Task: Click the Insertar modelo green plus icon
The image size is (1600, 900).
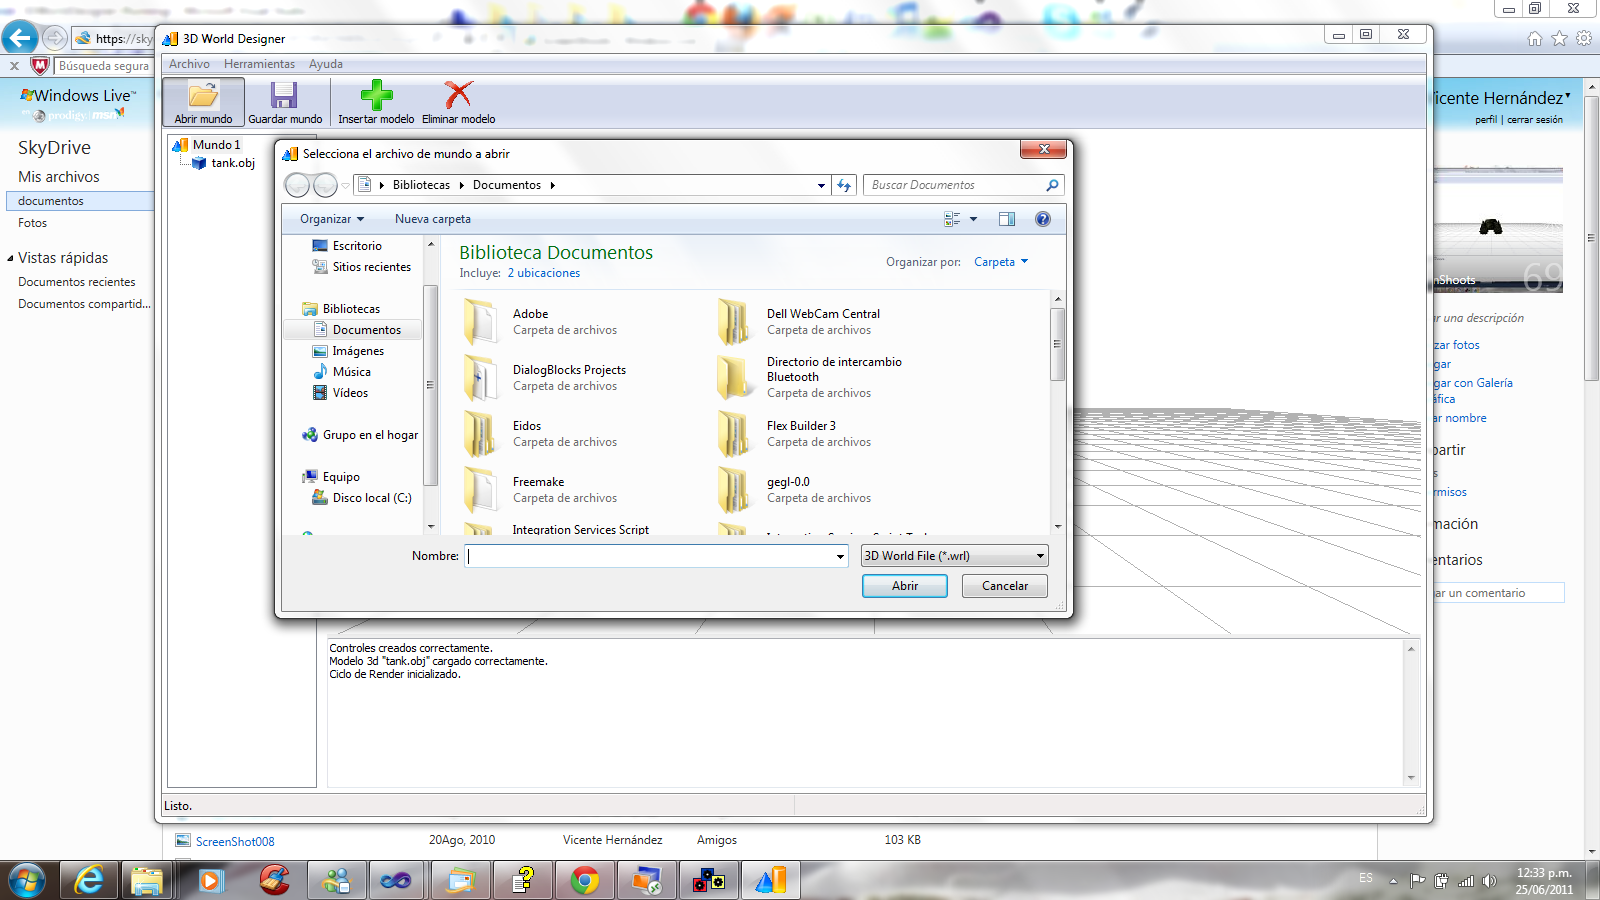Action: (377, 96)
